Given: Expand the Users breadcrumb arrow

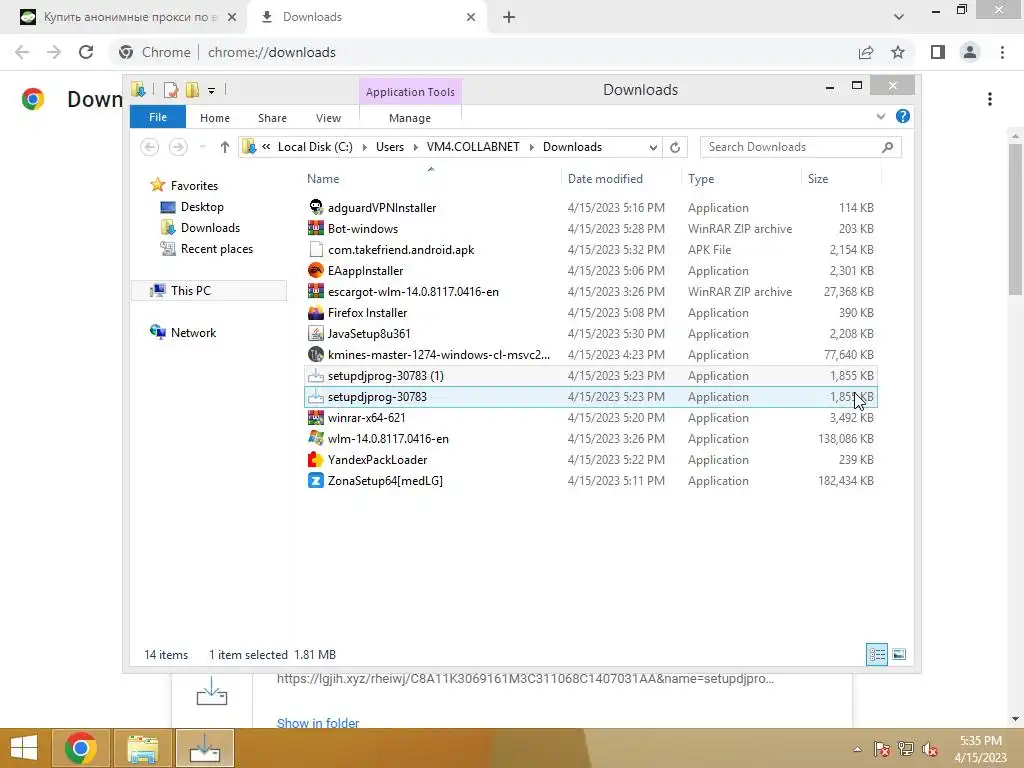Looking at the screenshot, I should point(415,148).
